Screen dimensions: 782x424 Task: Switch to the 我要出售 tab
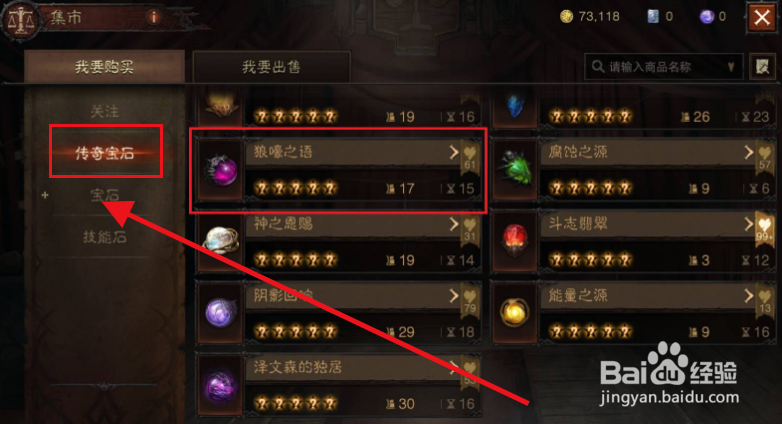(x=271, y=66)
